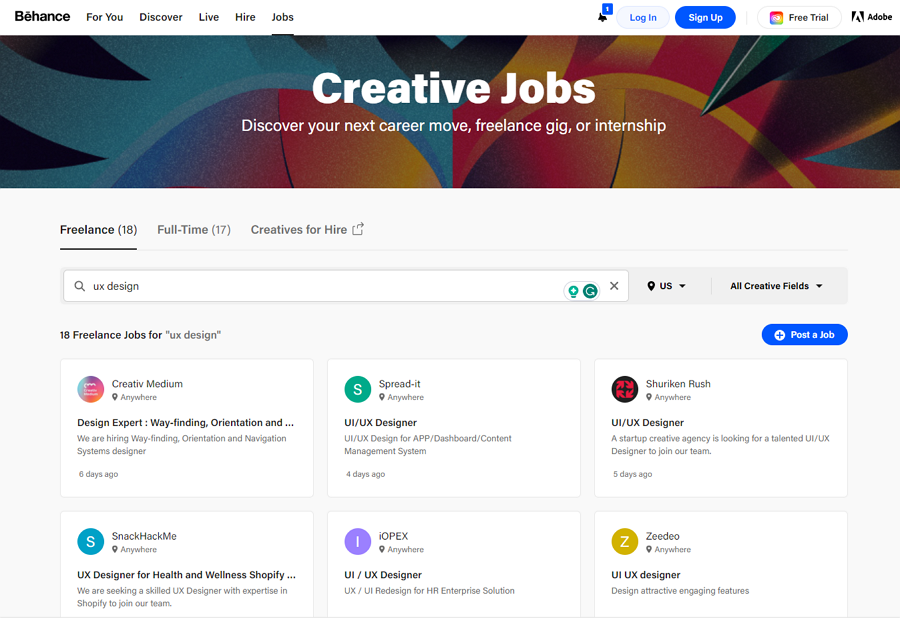Click the Post a Job button
Viewport: 900px width, 619px height.
pyautogui.click(x=804, y=335)
